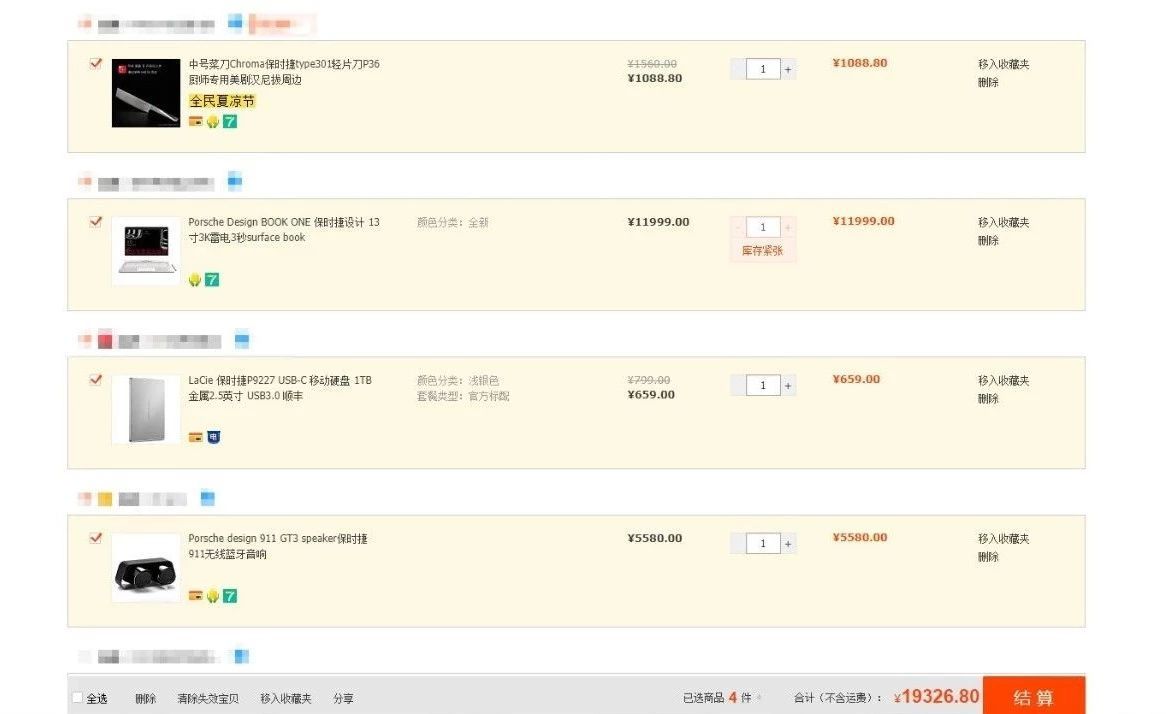Image resolution: width=1166 pixels, height=714 pixels.
Task: Open the Porsche Design BOOK ONE thumbnail
Action: click(146, 251)
